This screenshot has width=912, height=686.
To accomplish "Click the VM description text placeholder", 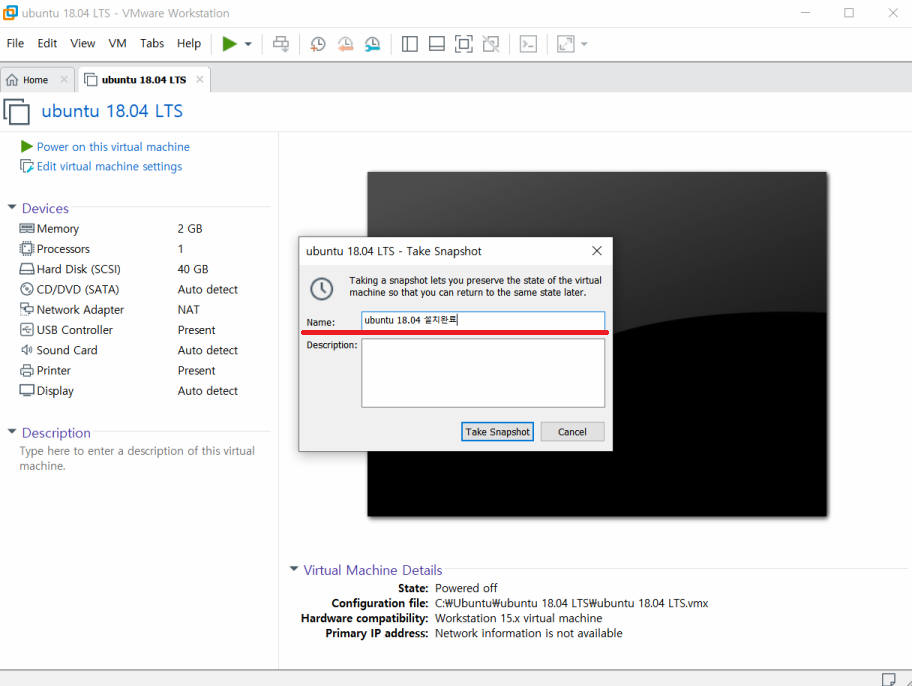I will [x=137, y=458].
